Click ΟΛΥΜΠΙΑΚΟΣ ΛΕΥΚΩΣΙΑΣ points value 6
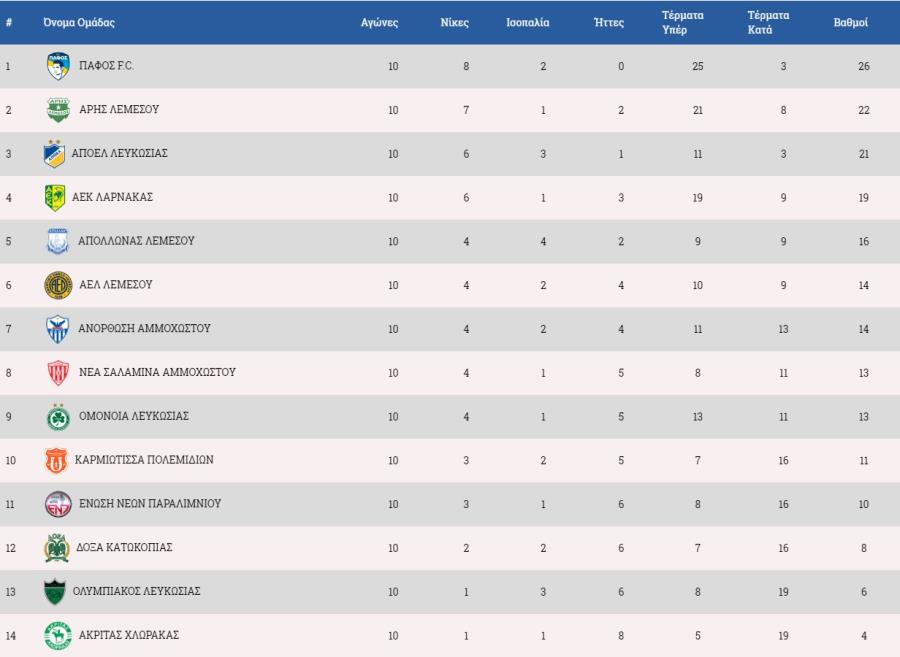This screenshot has height=657, width=900. point(864,592)
